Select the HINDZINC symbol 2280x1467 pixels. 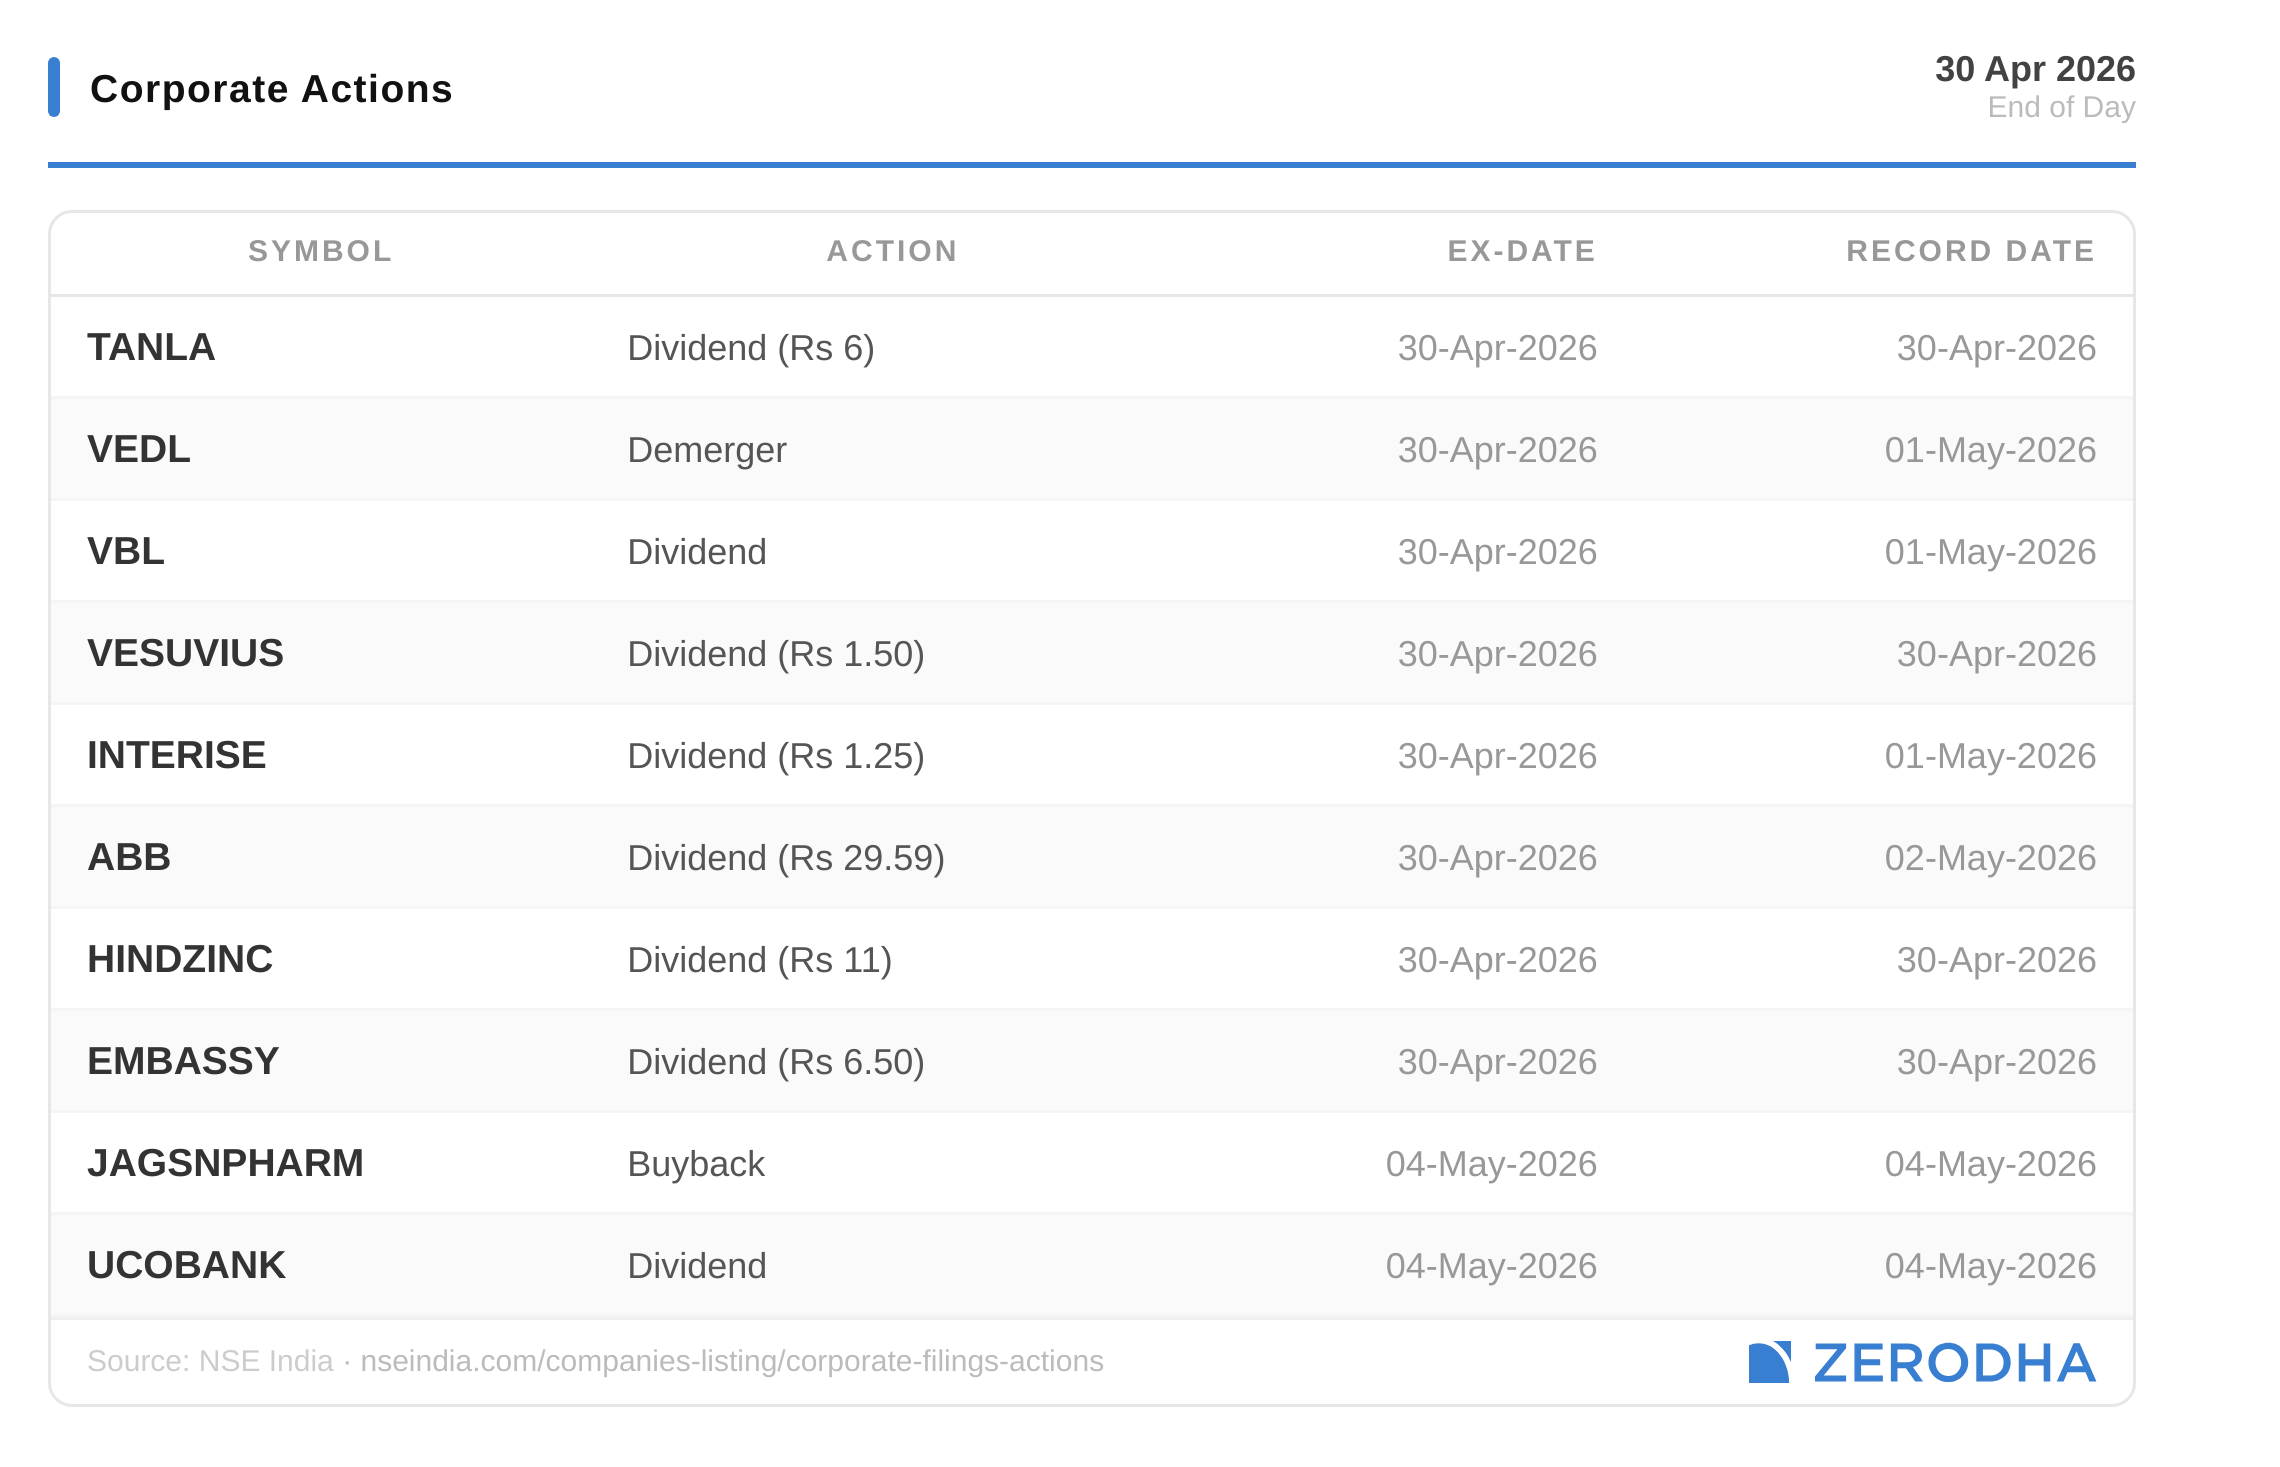180,959
